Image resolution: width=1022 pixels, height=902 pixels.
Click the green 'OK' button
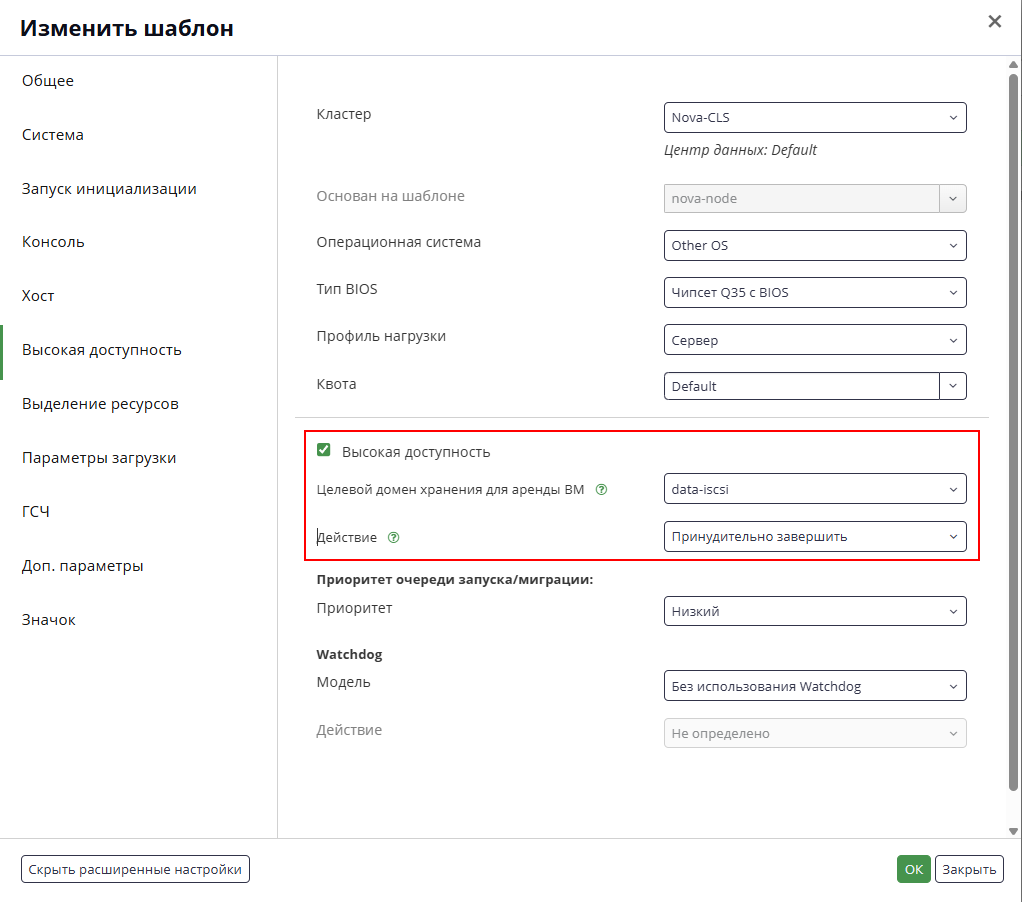click(x=914, y=869)
